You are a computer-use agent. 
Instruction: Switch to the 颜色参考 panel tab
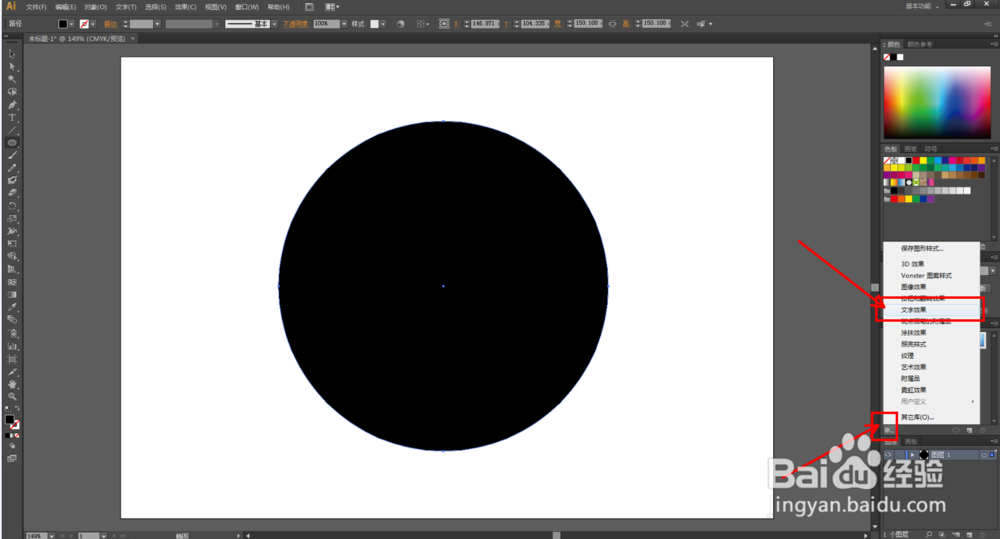920,45
